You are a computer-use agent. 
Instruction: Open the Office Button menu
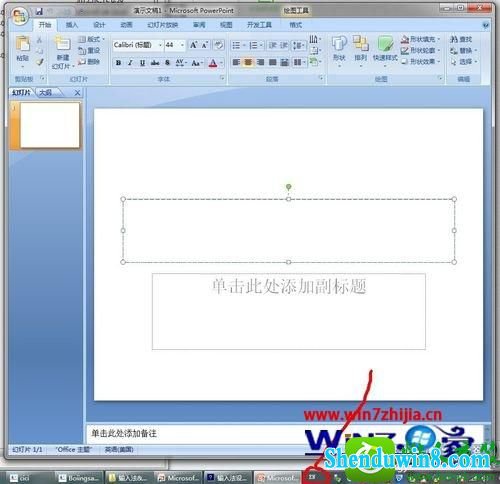[x=19, y=16]
